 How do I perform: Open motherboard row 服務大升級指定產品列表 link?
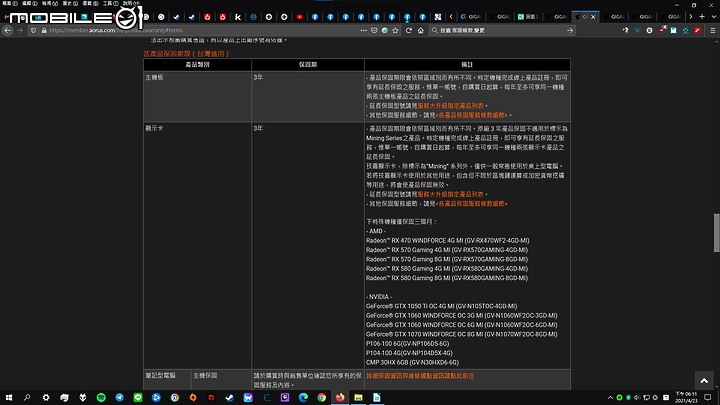tap(450, 106)
